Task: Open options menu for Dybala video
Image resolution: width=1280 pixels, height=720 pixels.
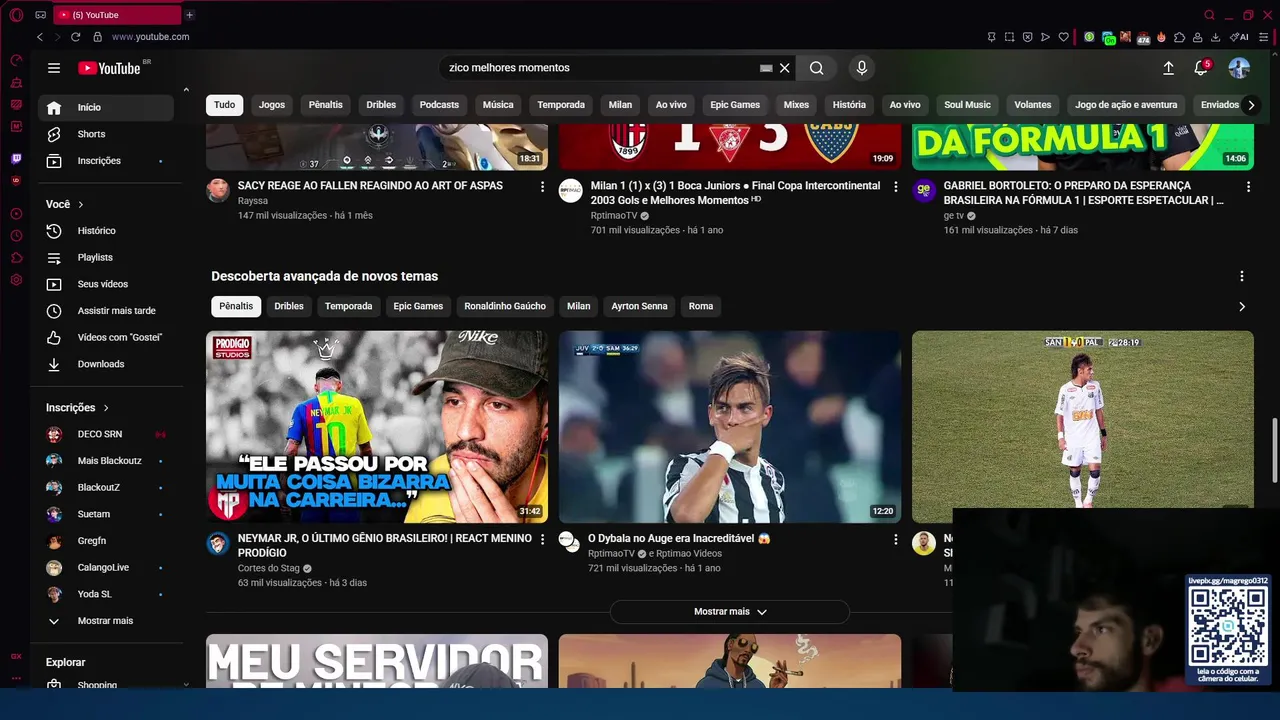Action: tap(896, 539)
